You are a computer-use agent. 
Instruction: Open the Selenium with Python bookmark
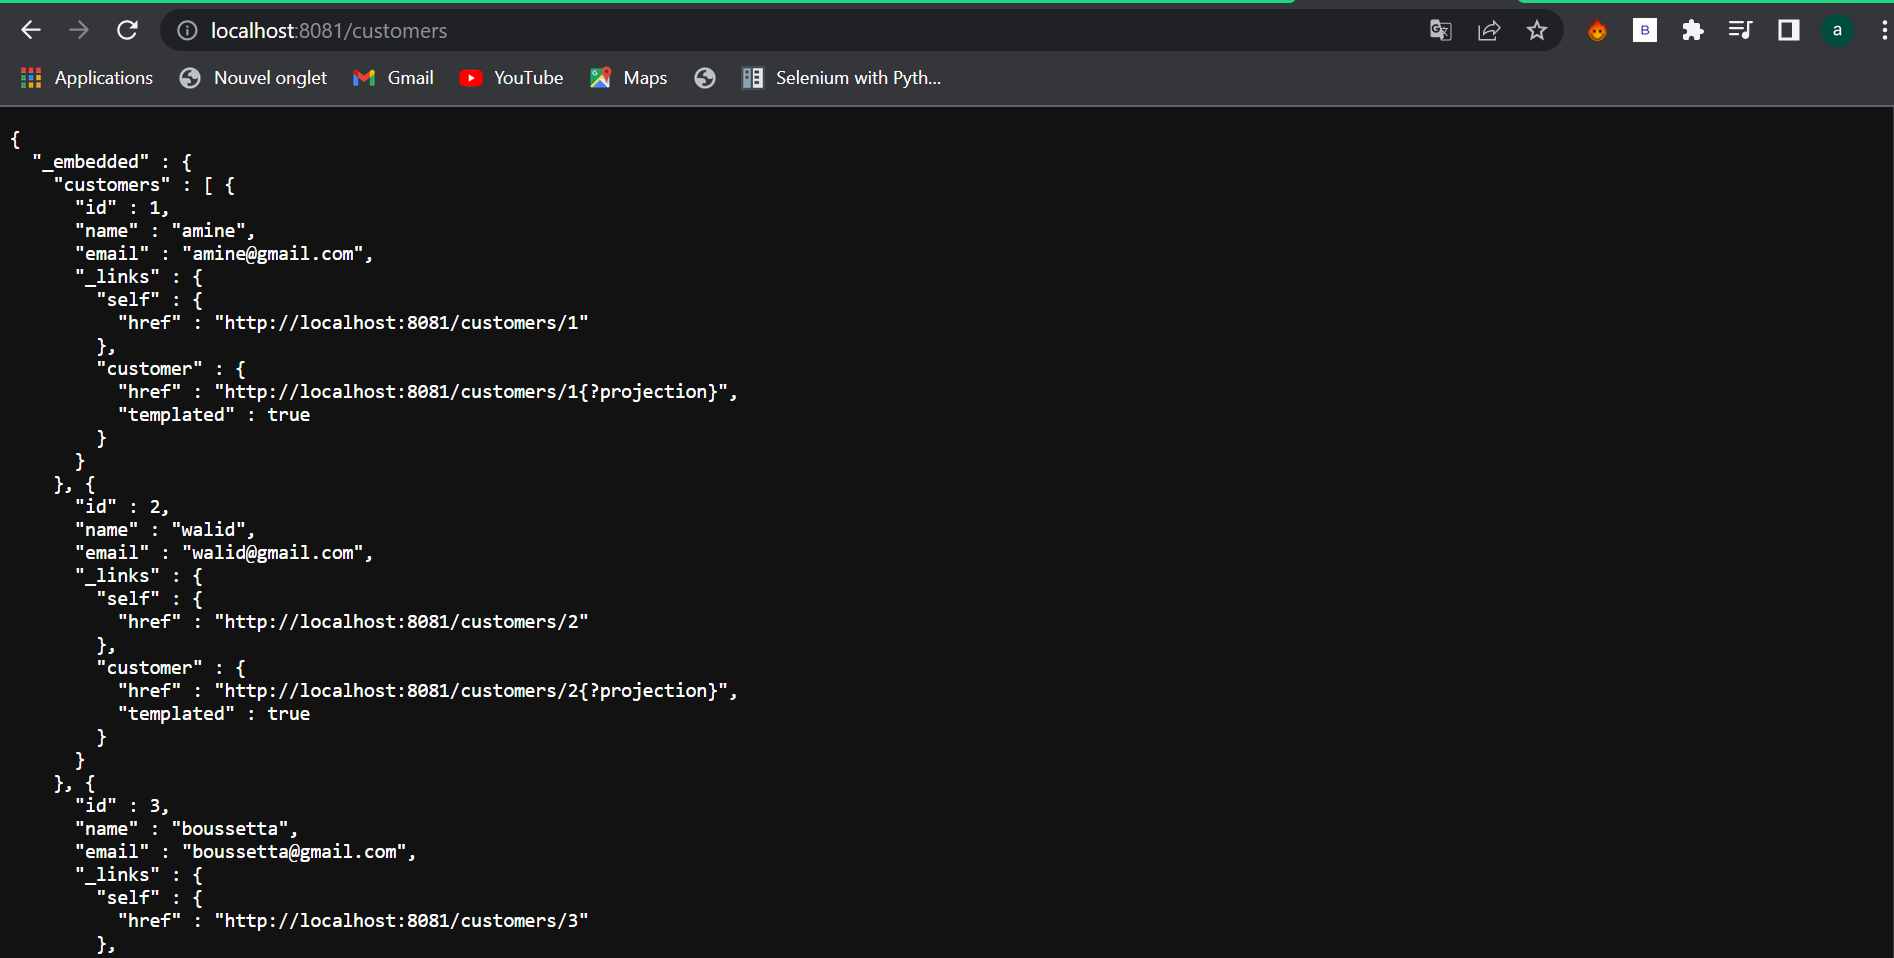[x=842, y=77]
